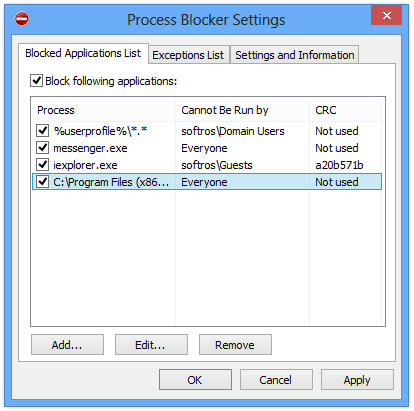Click the 'Cannot Be Run by' column header

[242, 110]
